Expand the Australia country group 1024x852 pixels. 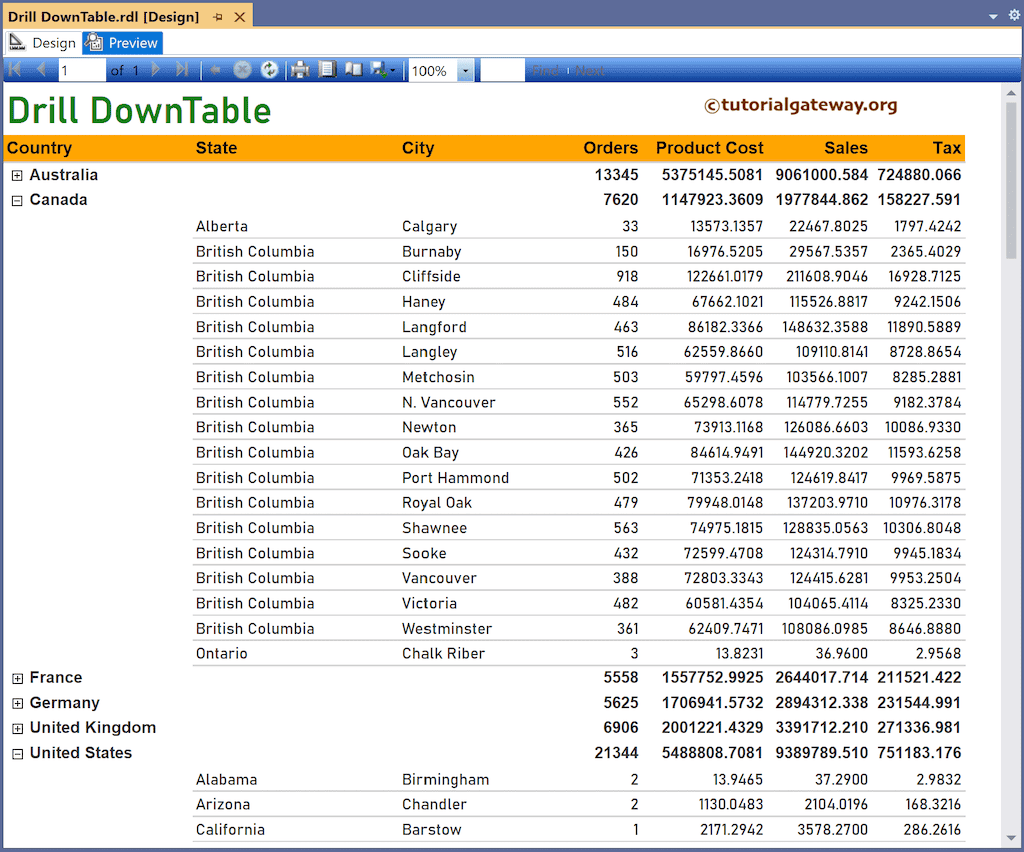point(16,174)
